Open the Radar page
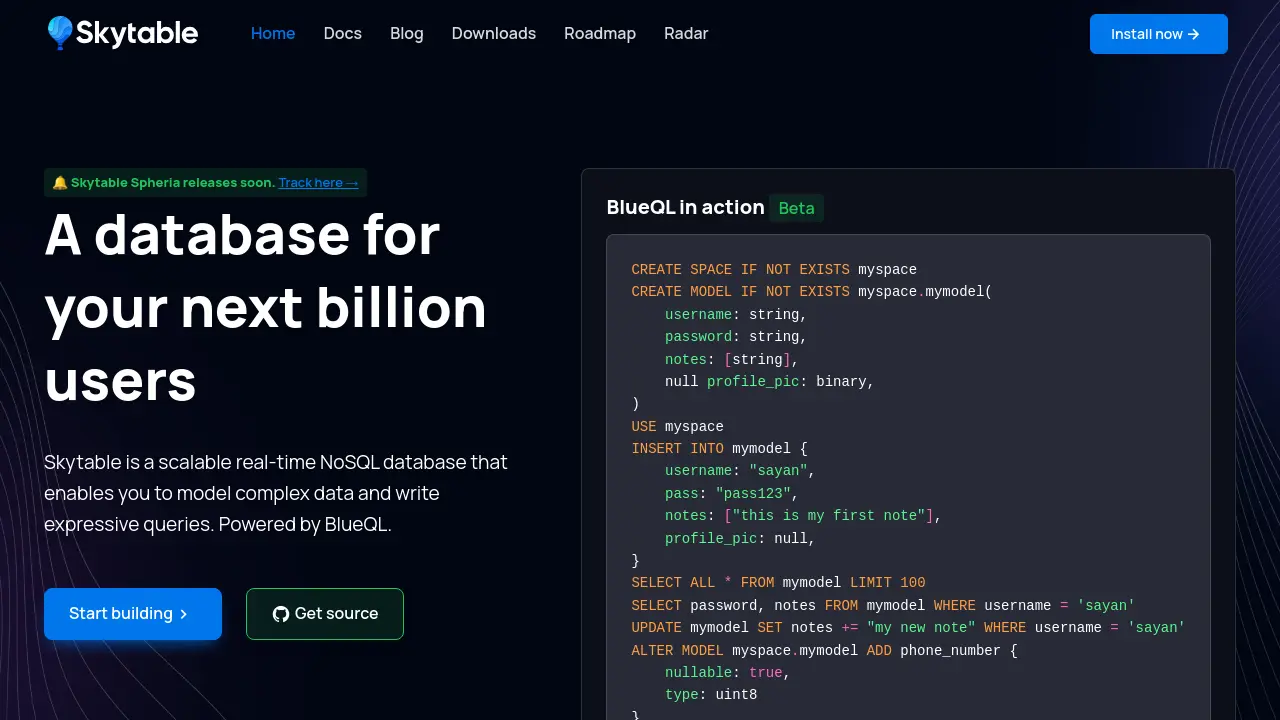The height and width of the screenshot is (720, 1280). click(686, 33)
